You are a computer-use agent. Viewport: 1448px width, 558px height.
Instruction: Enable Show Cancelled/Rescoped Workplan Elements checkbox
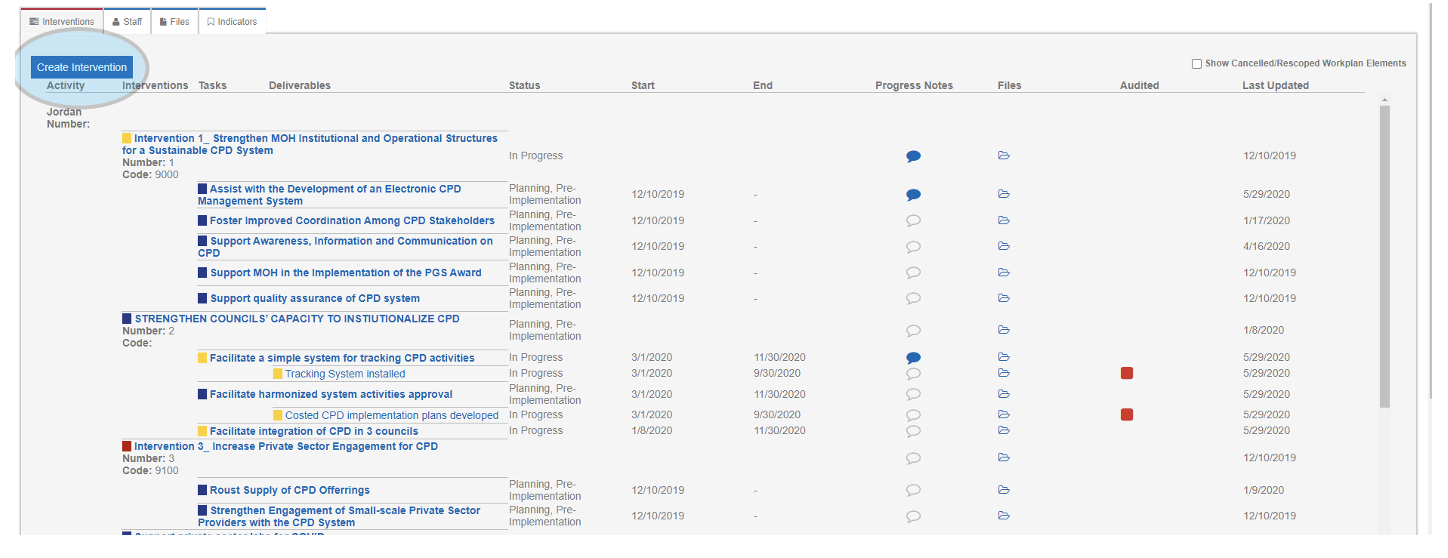click(x=1197, y=64)
